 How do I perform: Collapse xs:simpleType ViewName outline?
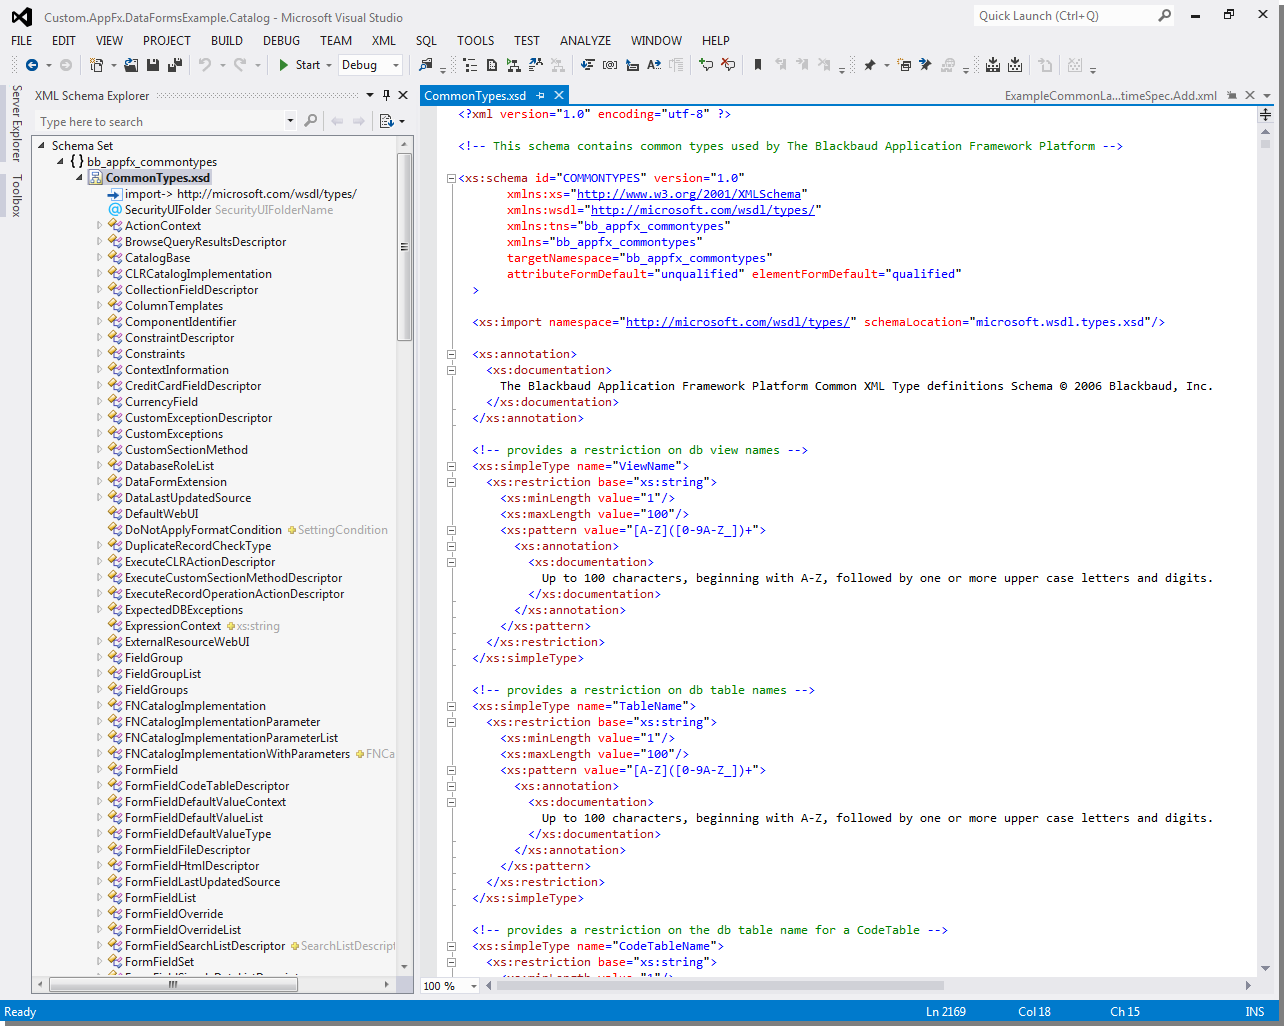(451, 466)
